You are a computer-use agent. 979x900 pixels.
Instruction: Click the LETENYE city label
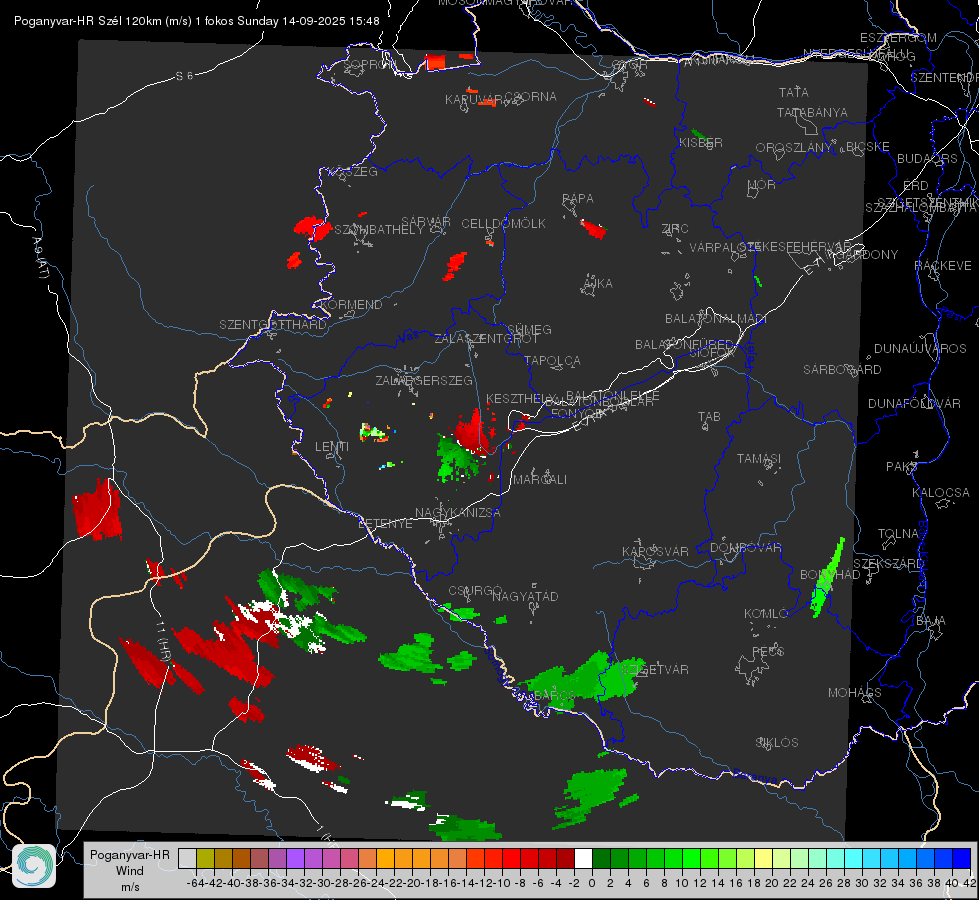[x=385, y=523]
